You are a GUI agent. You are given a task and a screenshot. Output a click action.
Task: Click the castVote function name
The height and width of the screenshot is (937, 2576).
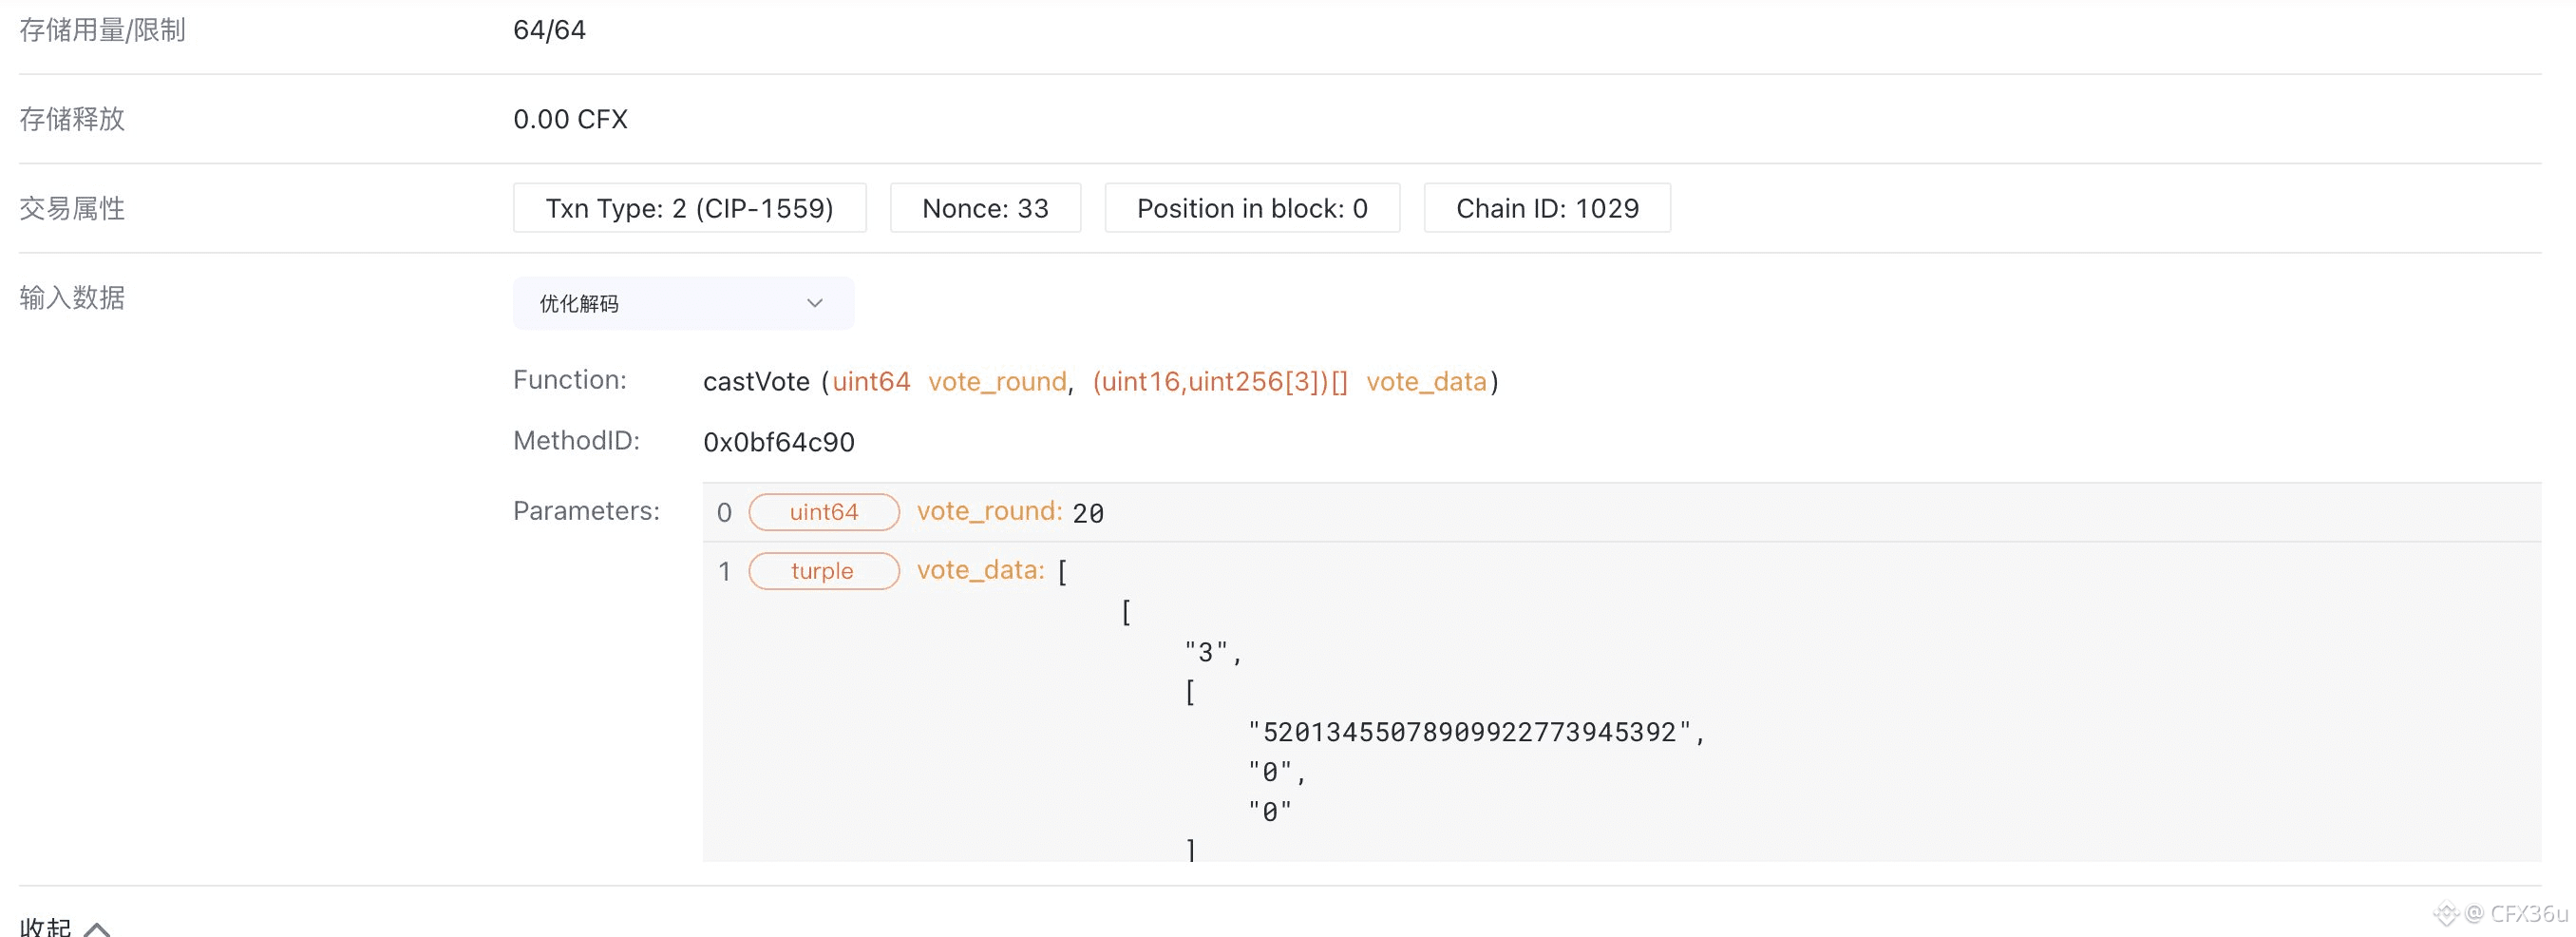tap(756, 382)
